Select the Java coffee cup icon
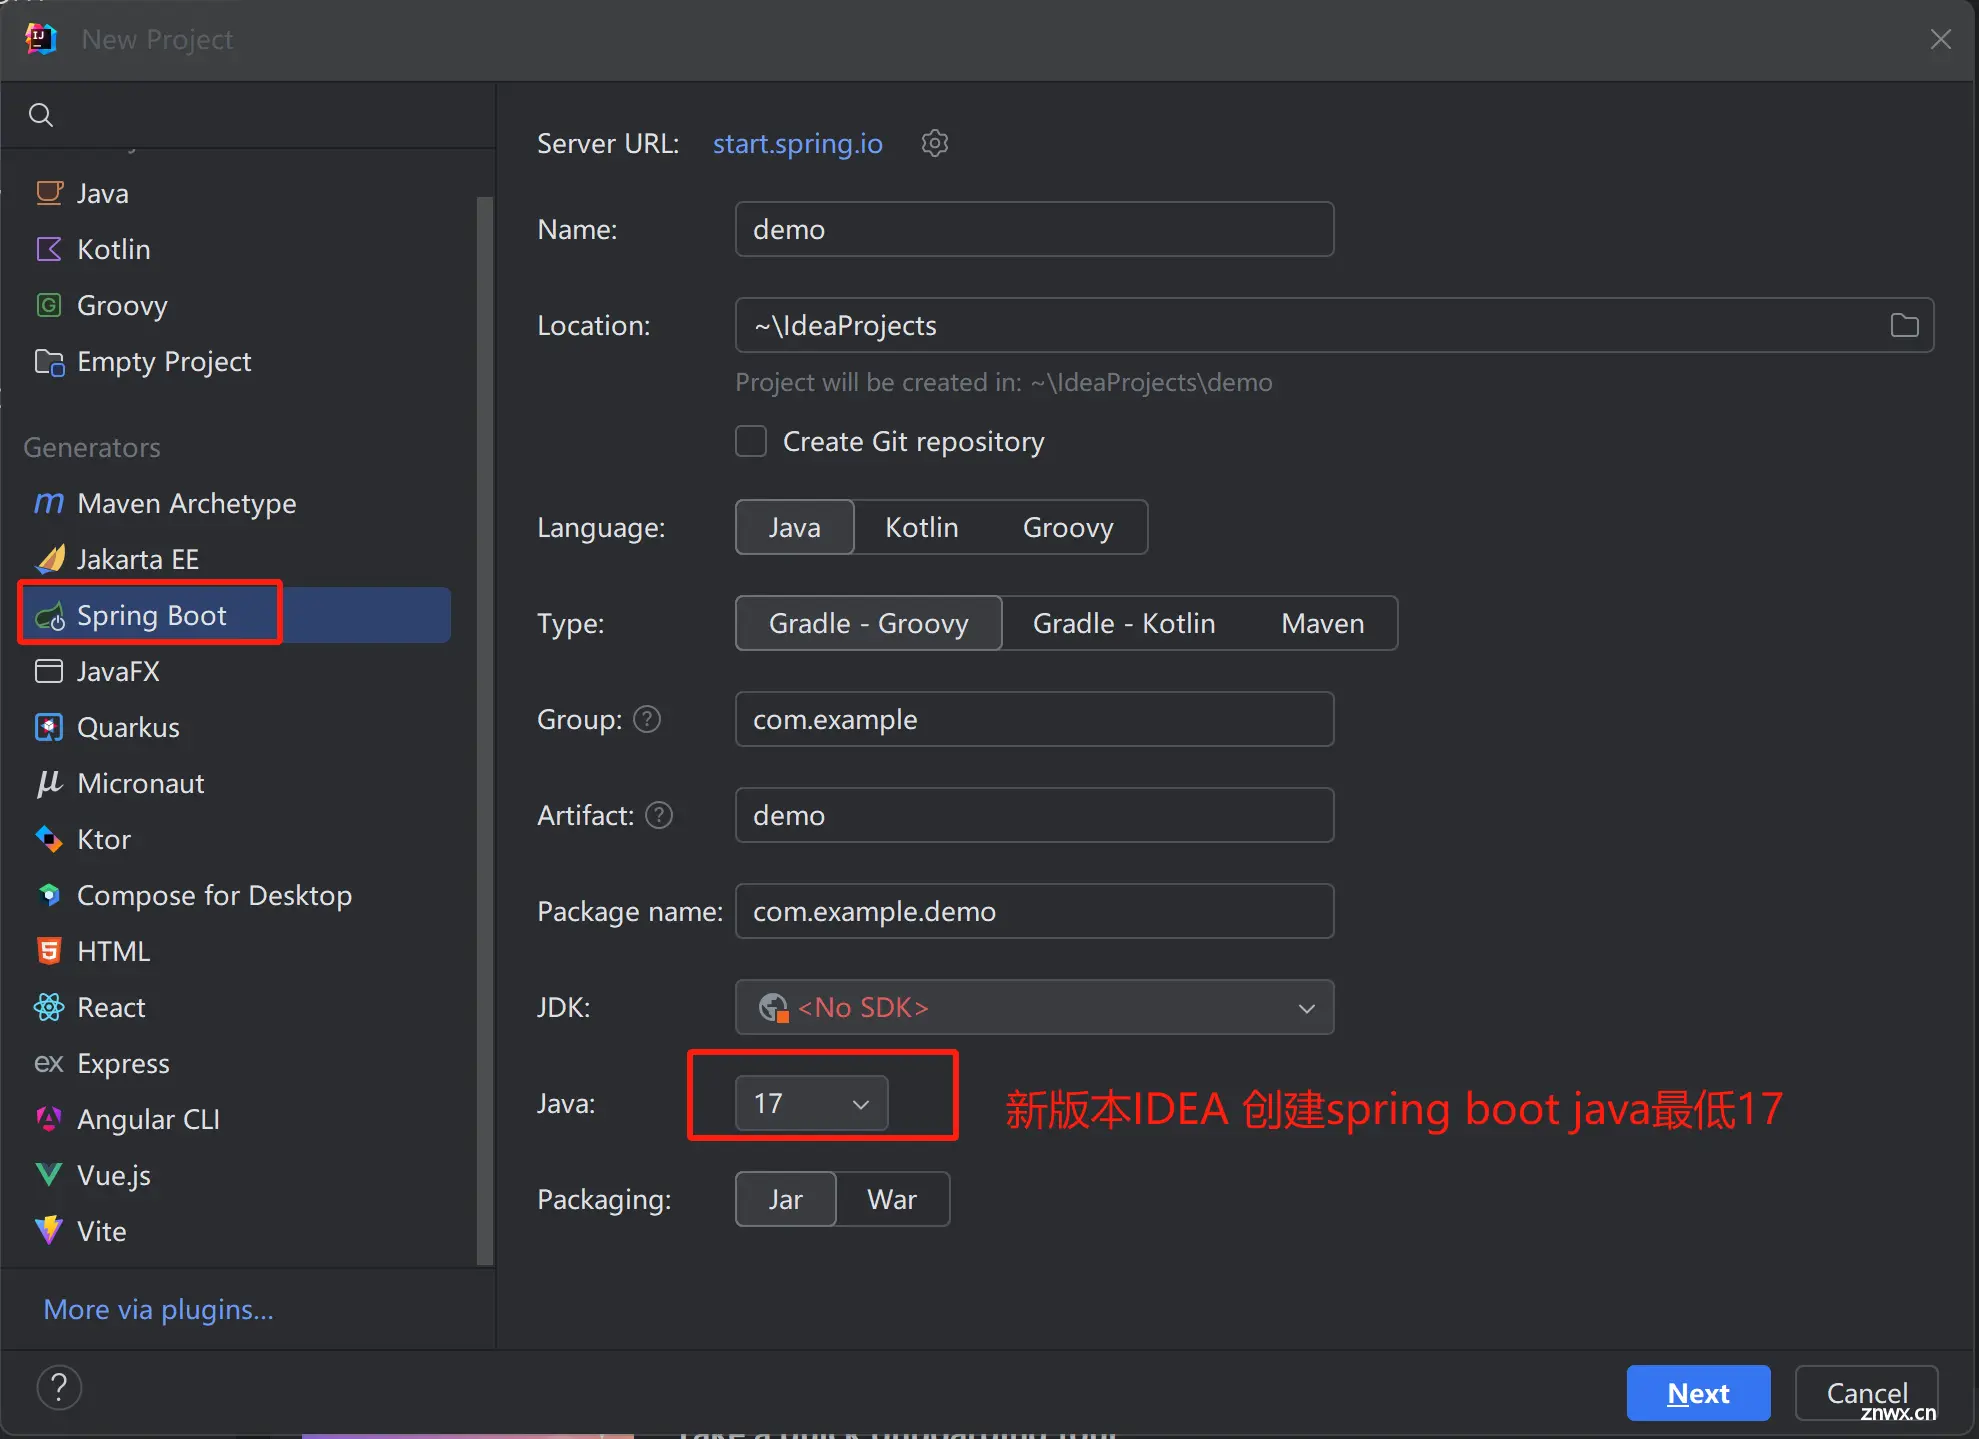The height and width of the screenshot is (1439, 1979). (x=49, y=193)
